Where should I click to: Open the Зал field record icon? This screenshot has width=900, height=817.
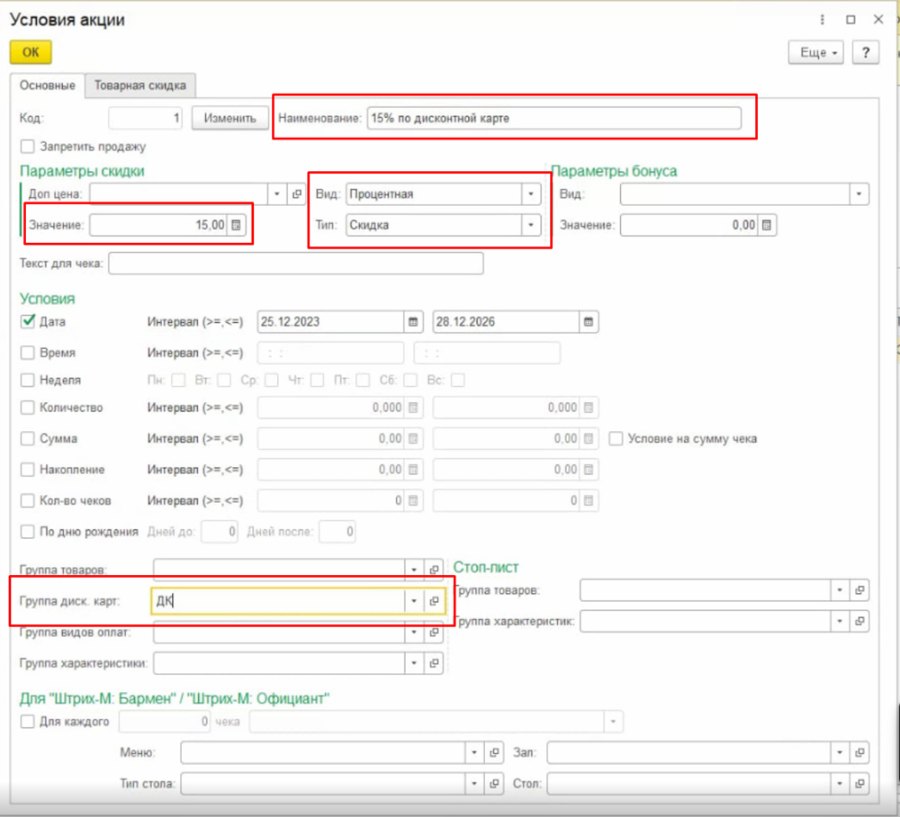pyautogui.click(x=859, y=752)
